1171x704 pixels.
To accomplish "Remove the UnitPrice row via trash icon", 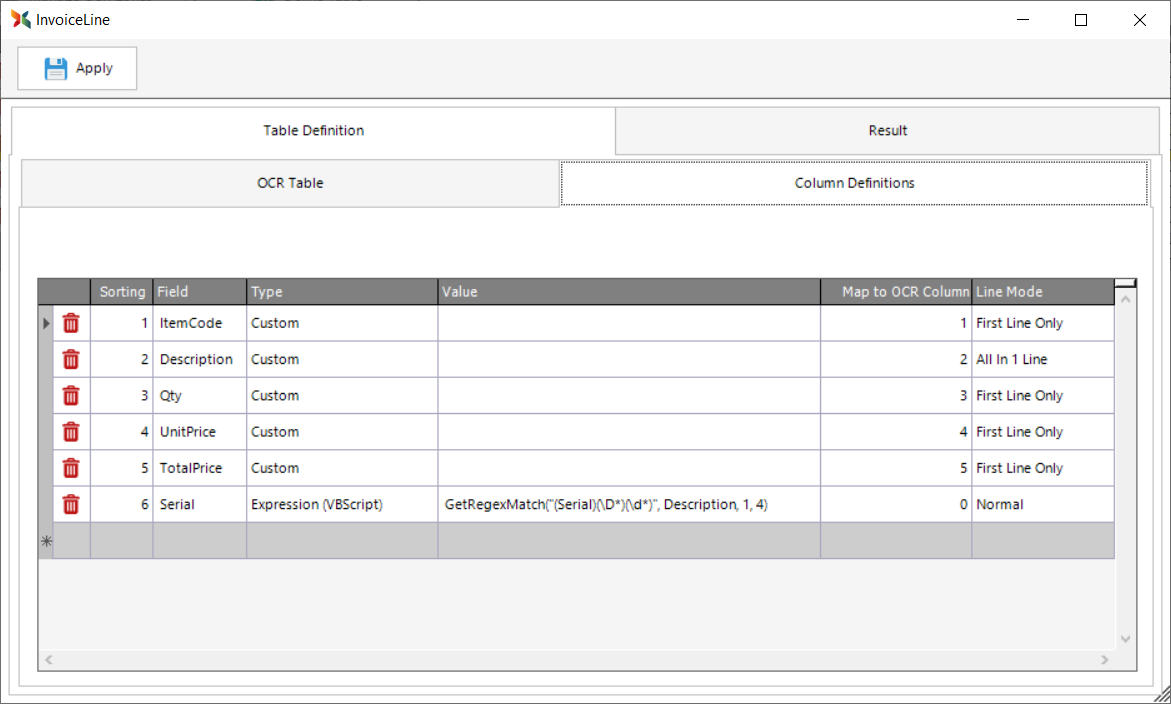I will coord(71,432).
